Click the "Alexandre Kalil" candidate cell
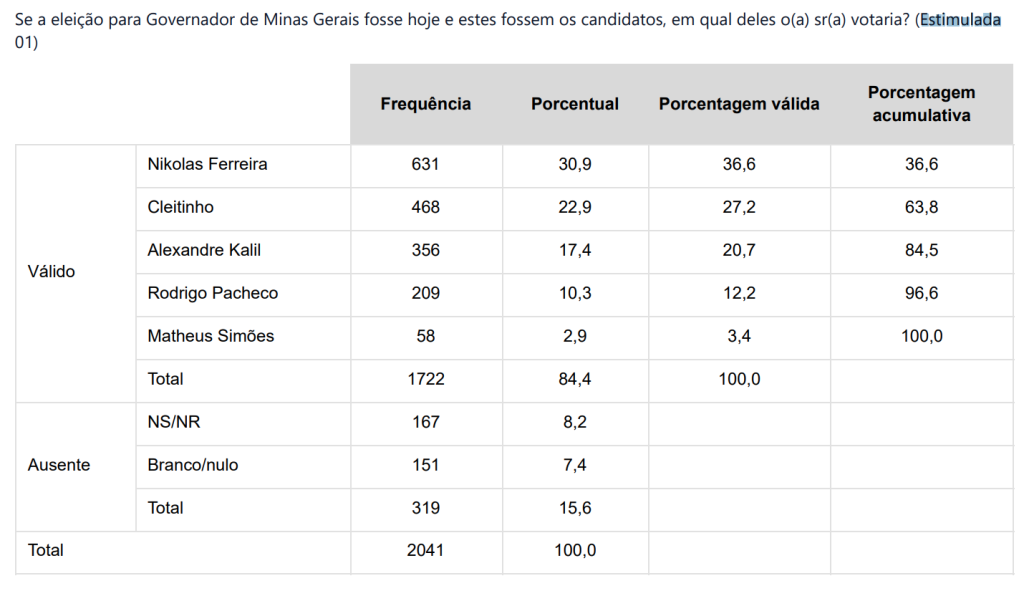The width and height of the screenshot is (1024, 596). click(204, 250)
